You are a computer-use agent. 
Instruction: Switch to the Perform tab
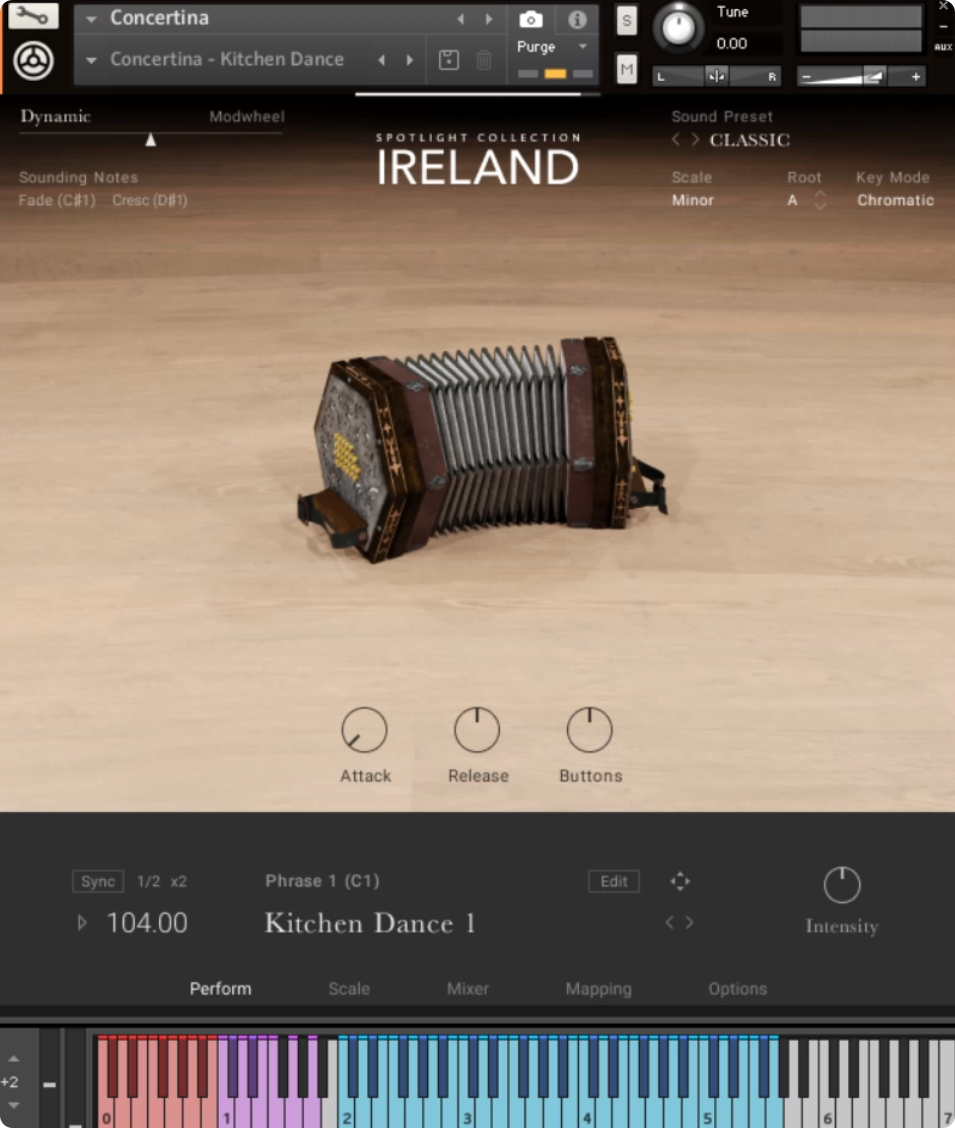click(x=221, y=988)
